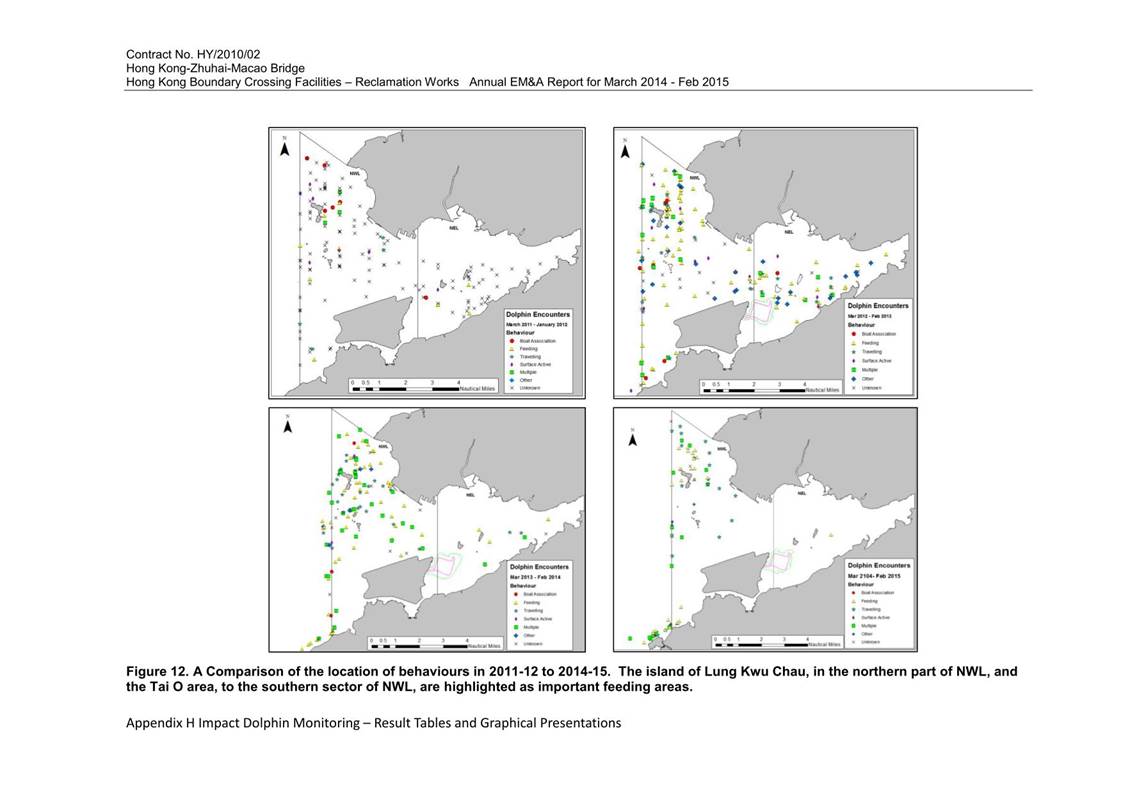1123x794 pixels.
Task: Click the "Appendix H Impact Dolphin Monitoring" footer
Action: [373, 723]
